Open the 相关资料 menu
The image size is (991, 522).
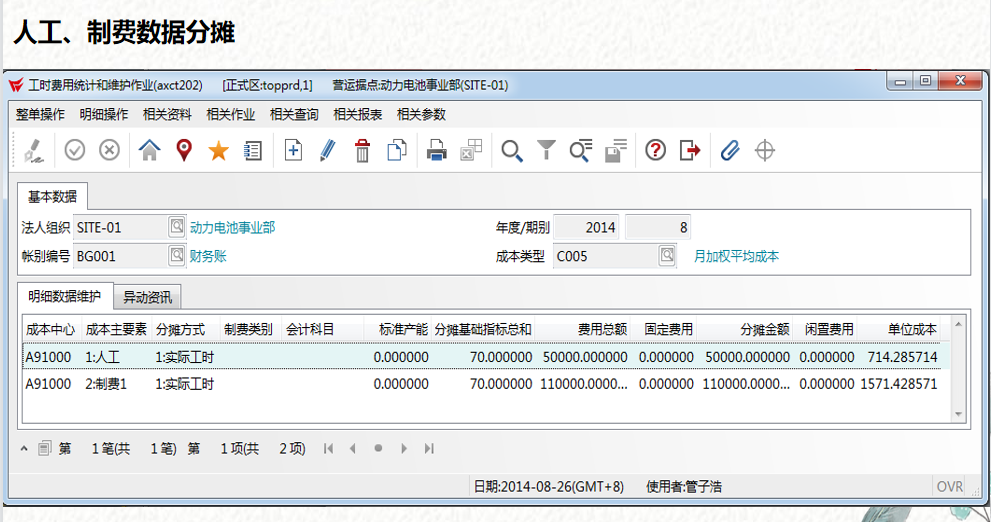[x=167, y=114]
